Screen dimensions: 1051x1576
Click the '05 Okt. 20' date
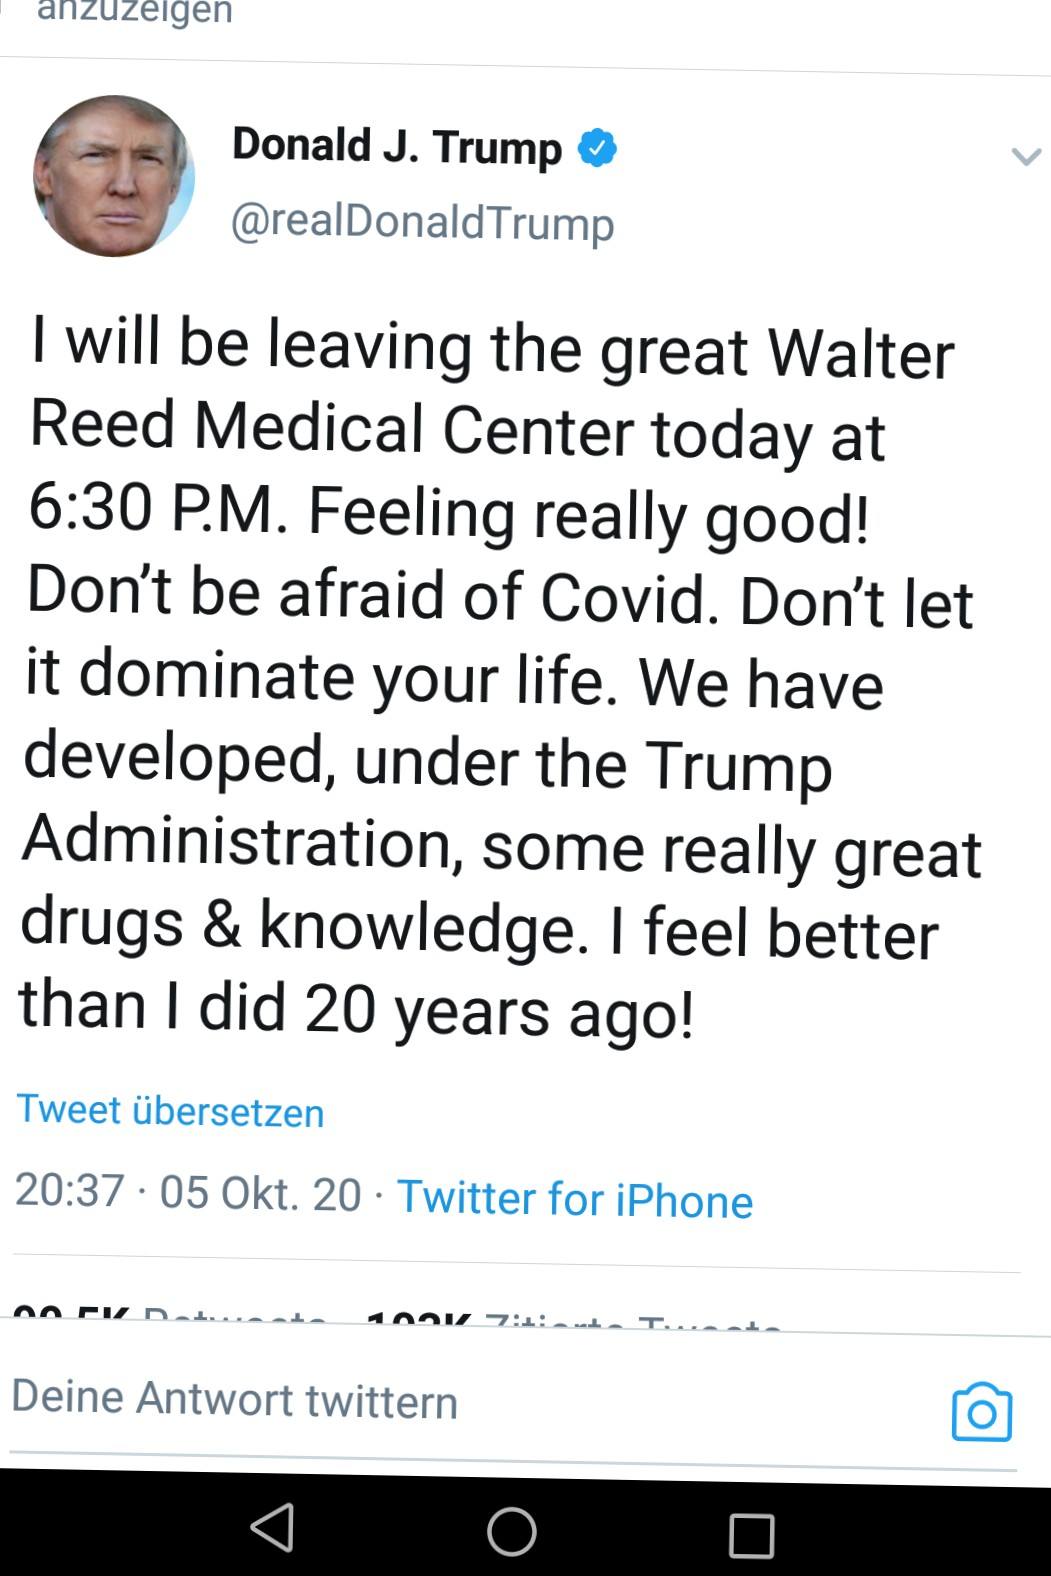pyautogui.click(x=260, y=1193)
